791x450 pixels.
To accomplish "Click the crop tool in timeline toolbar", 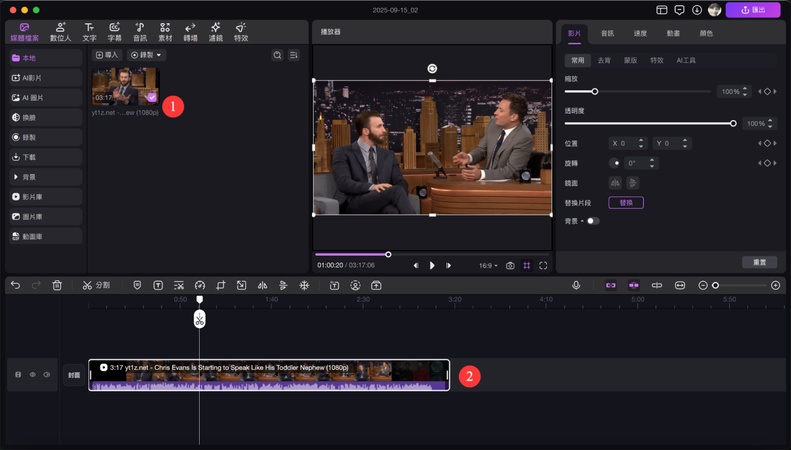I will point(221,285).
